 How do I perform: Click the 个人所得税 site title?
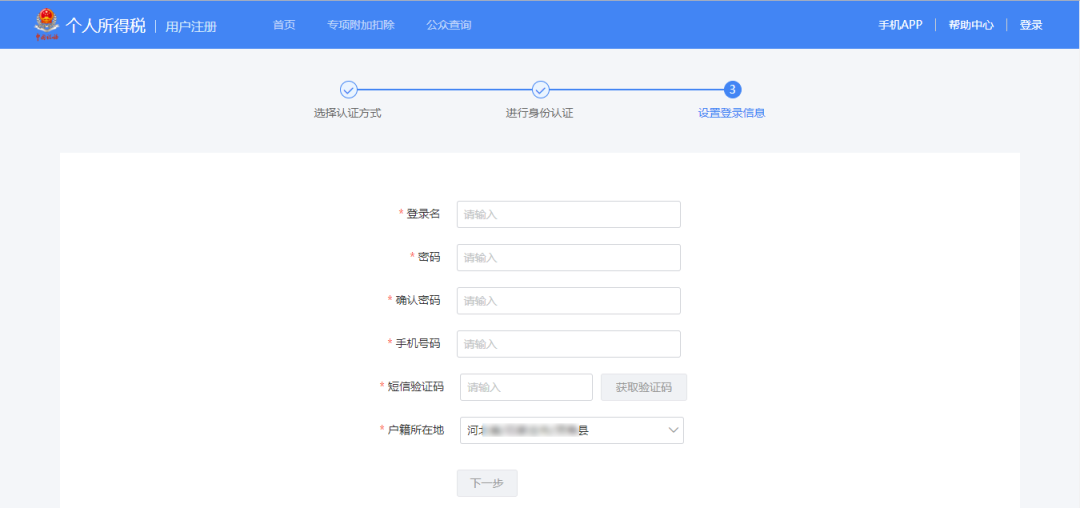[x=106, y=25]
